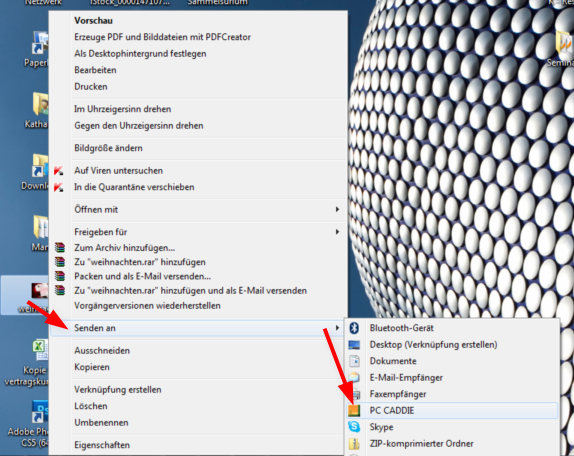Choose Bildgröße ändern entry
Image resolution: width=574 pixels, height=456 pixels.
coord(108,148)
